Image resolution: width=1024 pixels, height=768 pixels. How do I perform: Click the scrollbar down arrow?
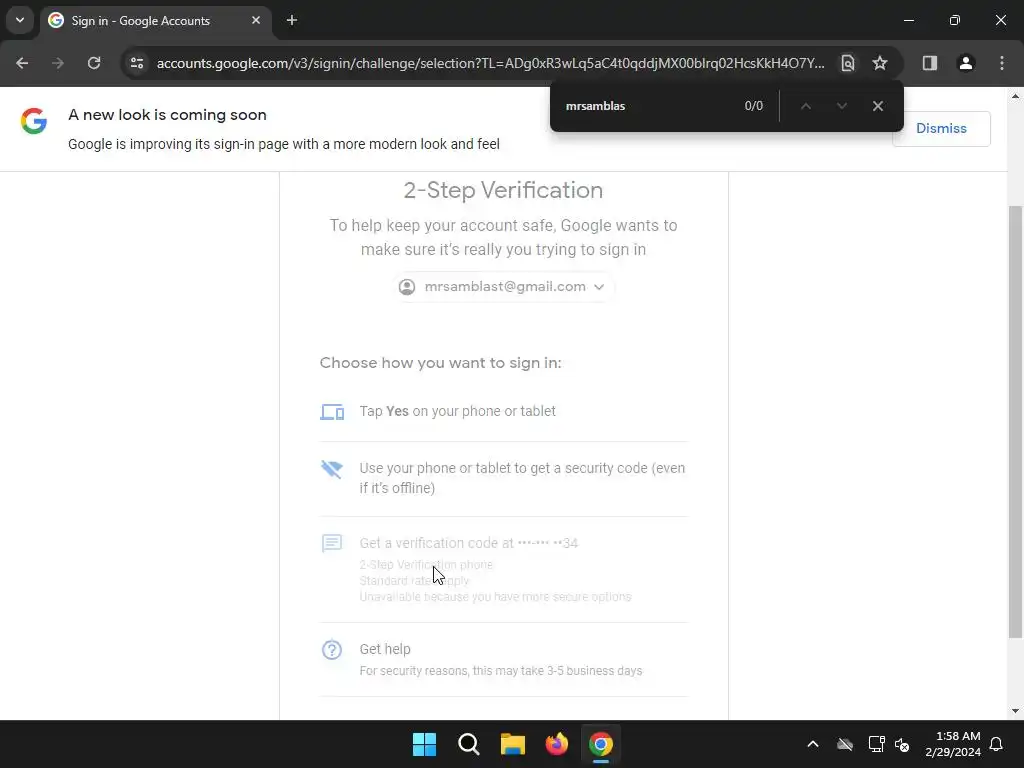[x=1015, y=711]
